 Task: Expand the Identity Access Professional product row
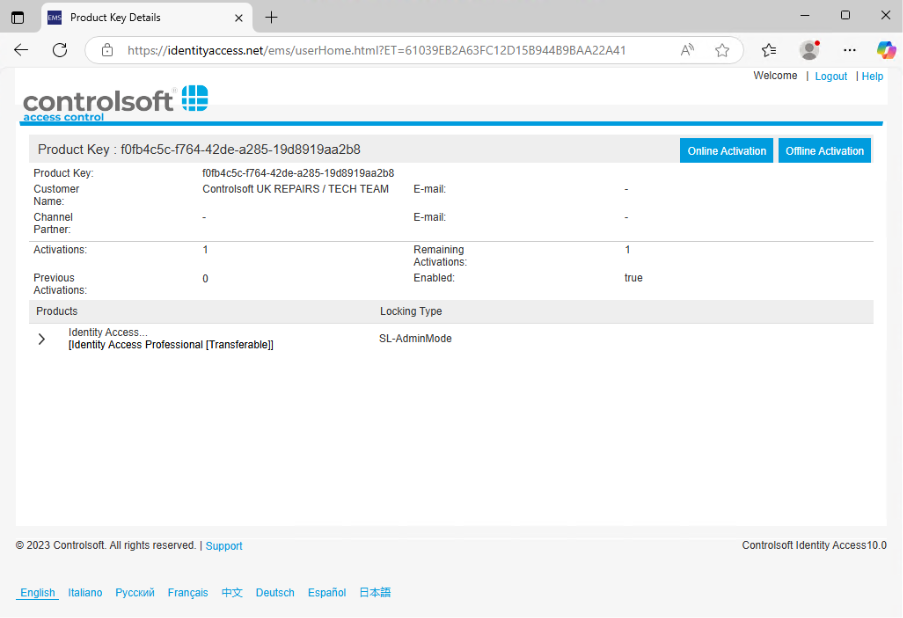[40, 338]
